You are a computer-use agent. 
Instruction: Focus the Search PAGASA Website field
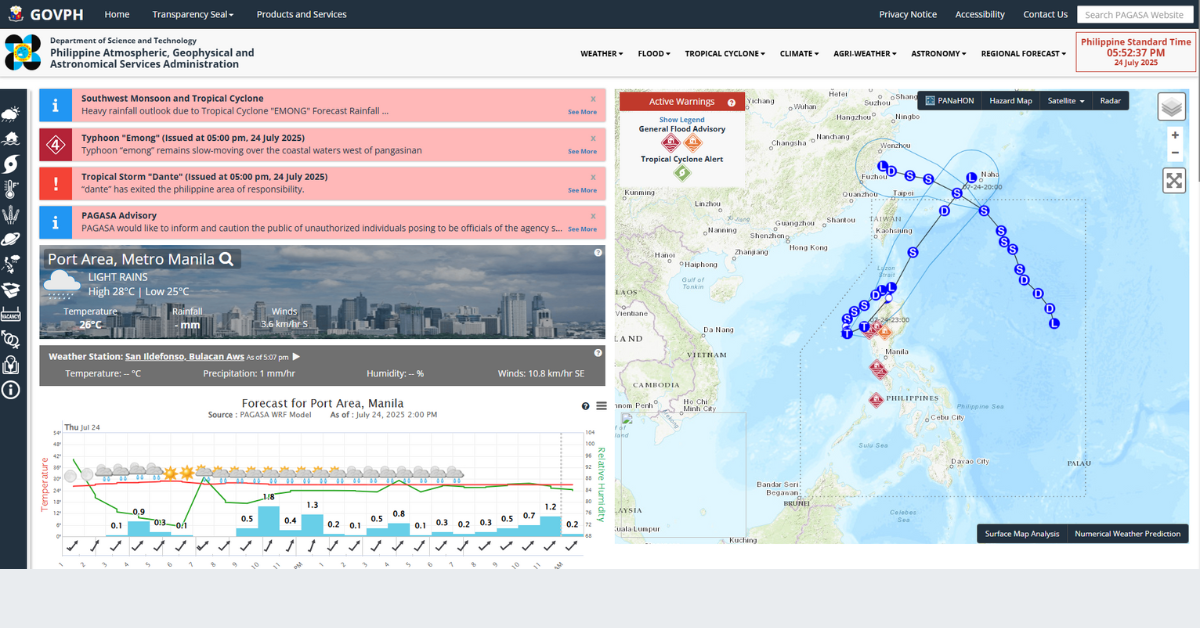click(1135, 14)
